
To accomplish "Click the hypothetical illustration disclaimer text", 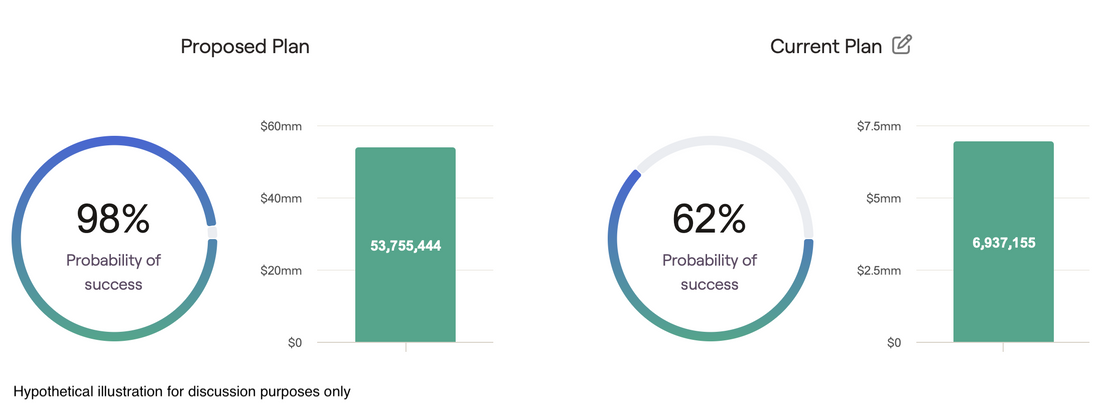I will [182, 392].
